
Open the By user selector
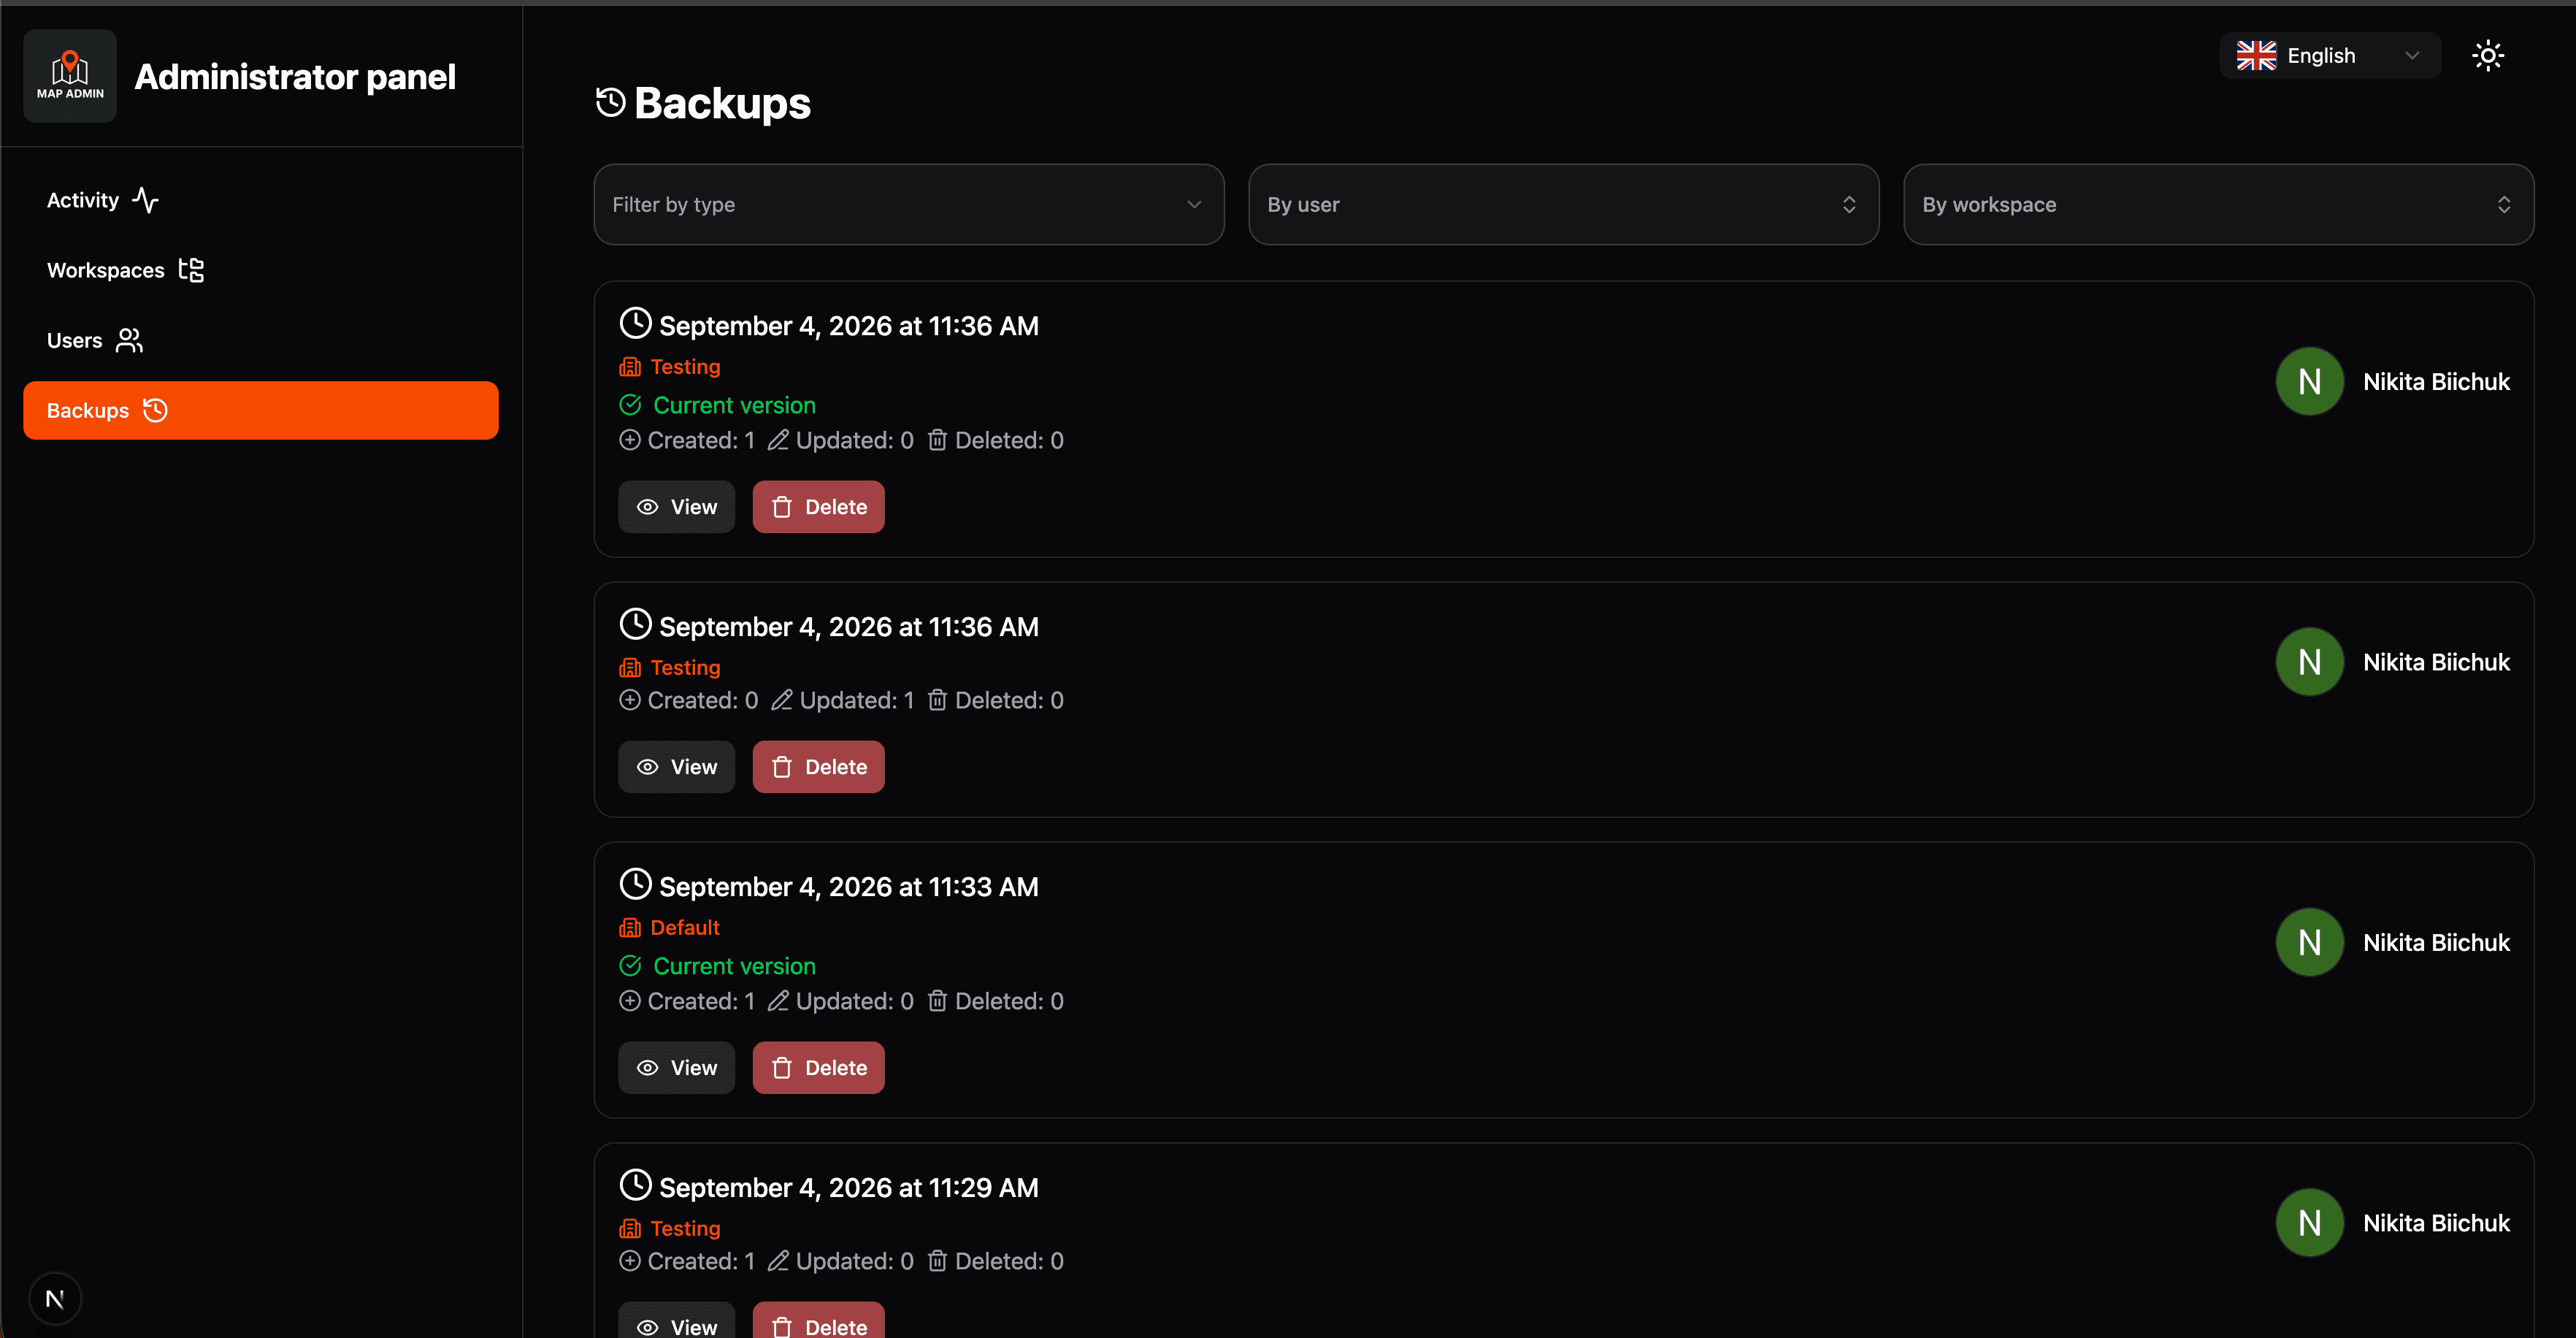pos(1564,204)
